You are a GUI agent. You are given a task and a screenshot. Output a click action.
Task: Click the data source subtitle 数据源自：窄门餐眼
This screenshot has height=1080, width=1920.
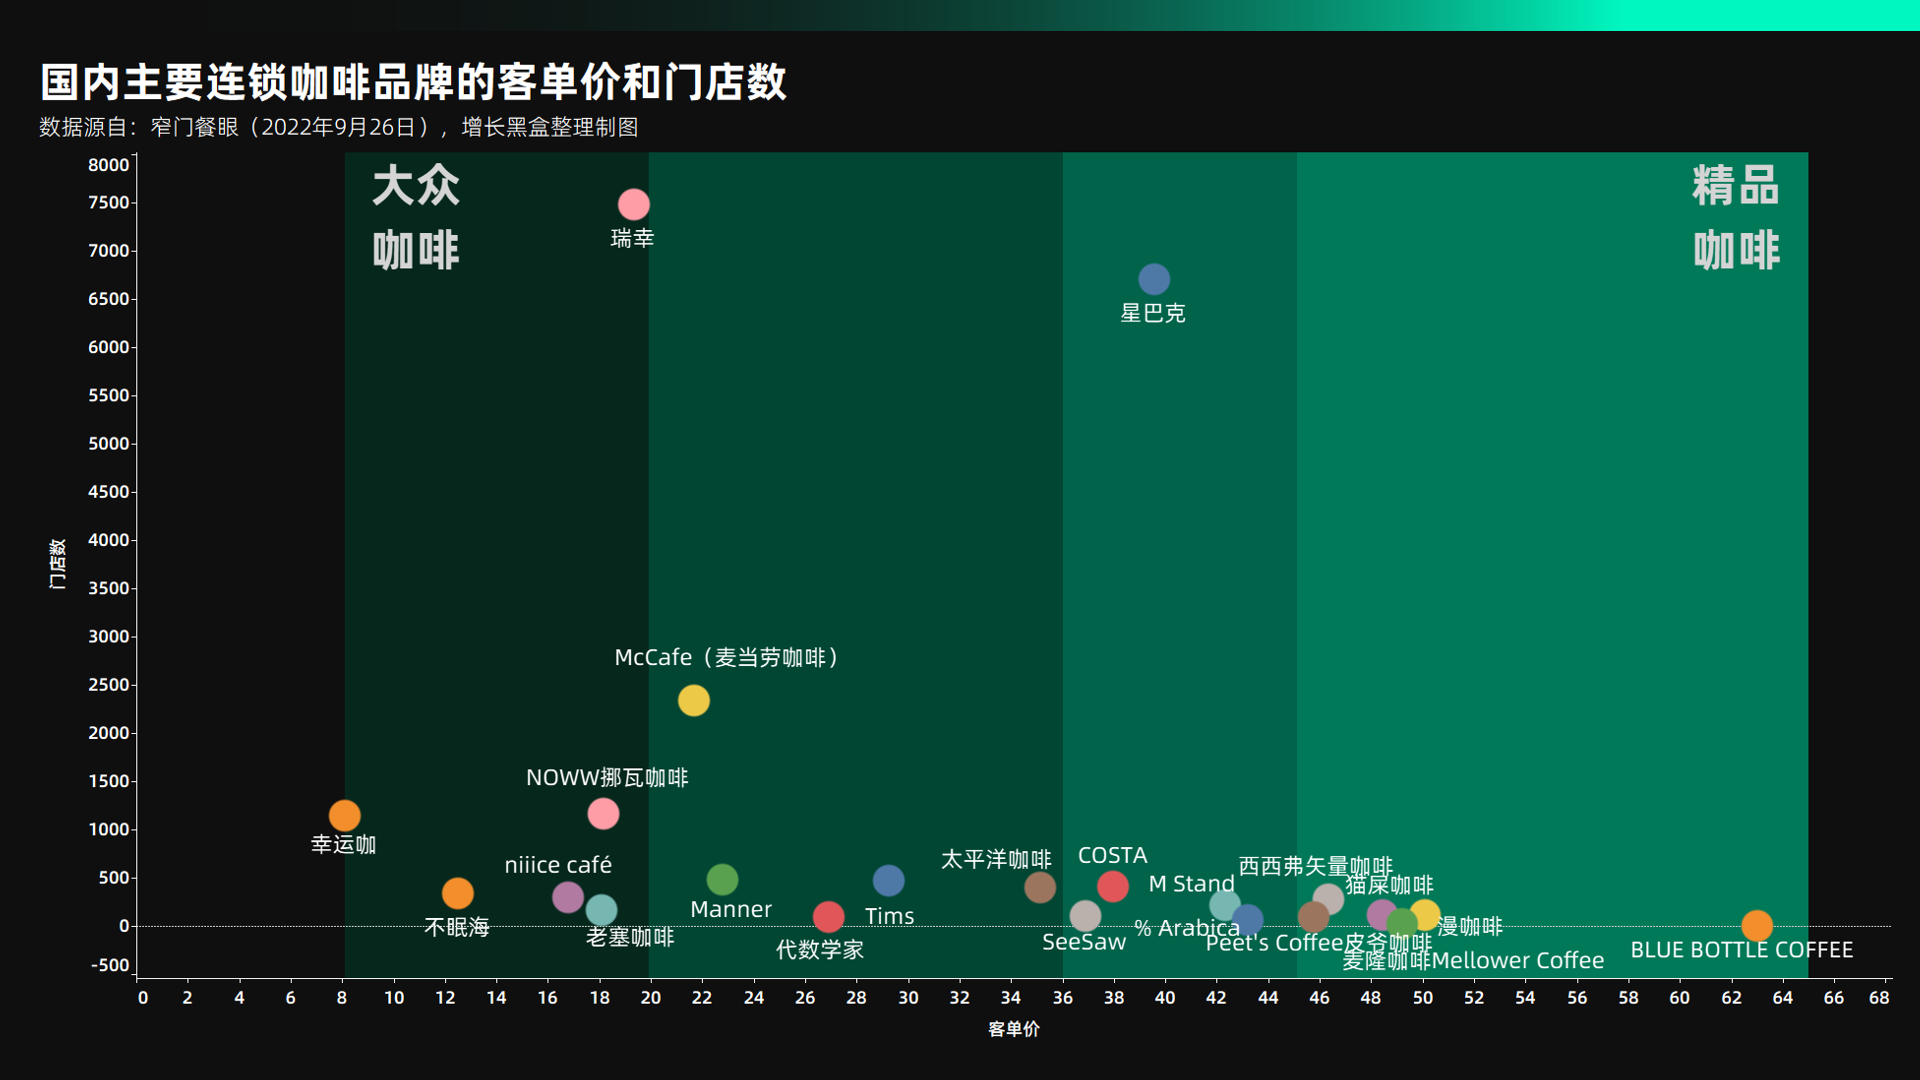[339, 127]
